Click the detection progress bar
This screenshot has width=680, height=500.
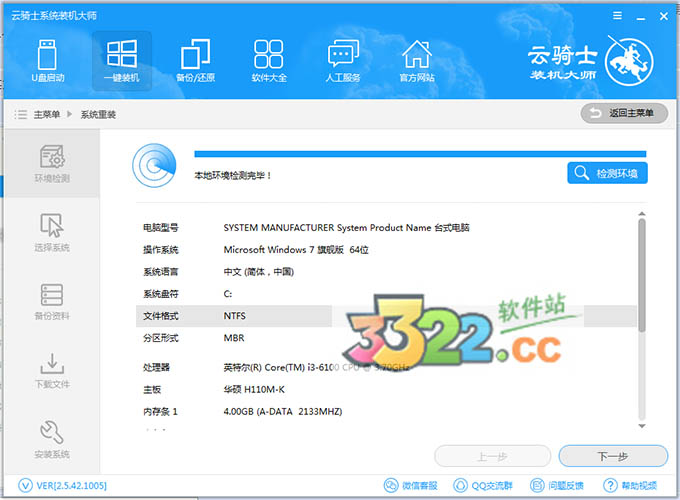pyautogui.click(x=420, y=154)
